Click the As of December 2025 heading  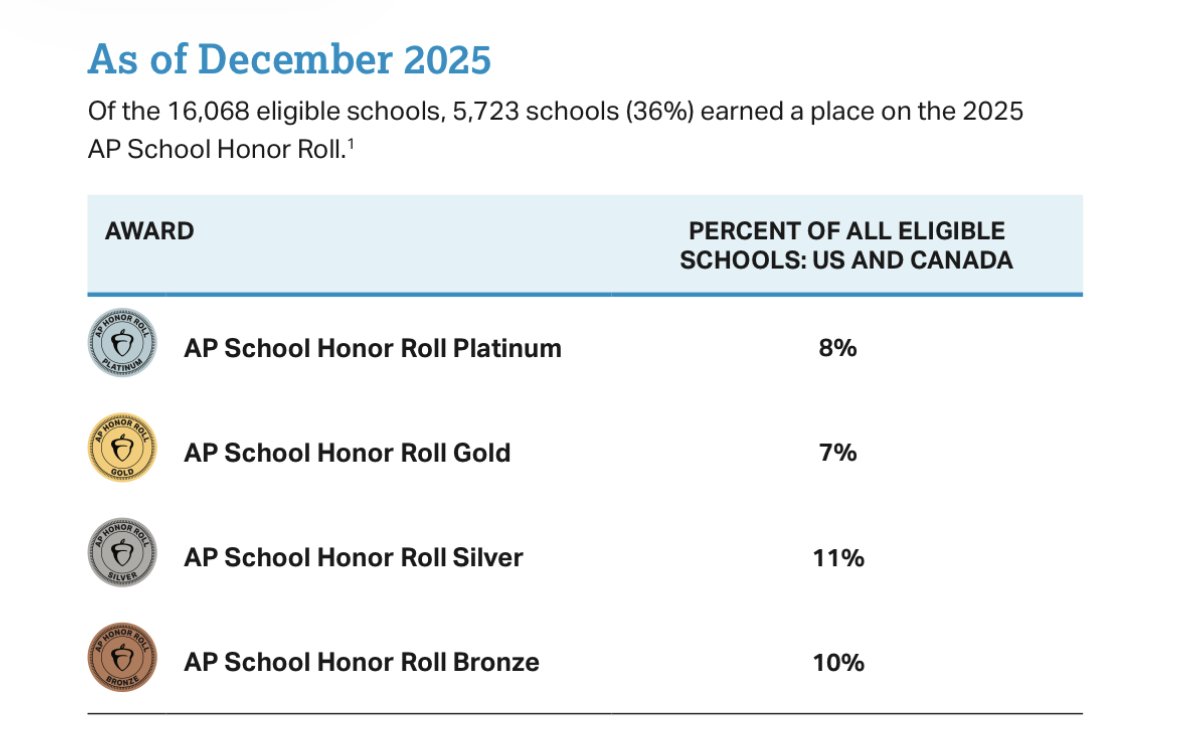click(289, 59)
